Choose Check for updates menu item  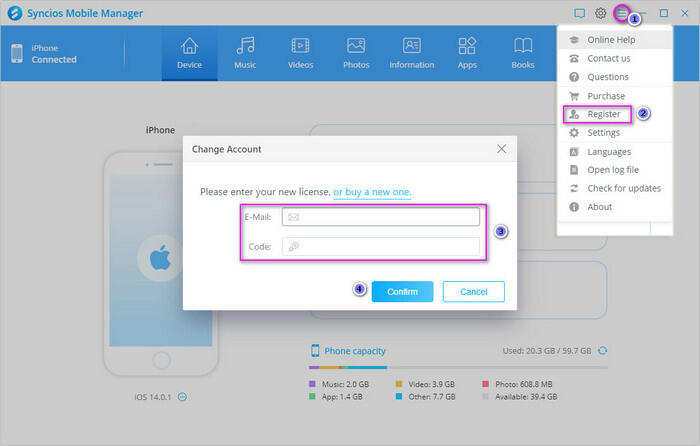click(623, 188)
